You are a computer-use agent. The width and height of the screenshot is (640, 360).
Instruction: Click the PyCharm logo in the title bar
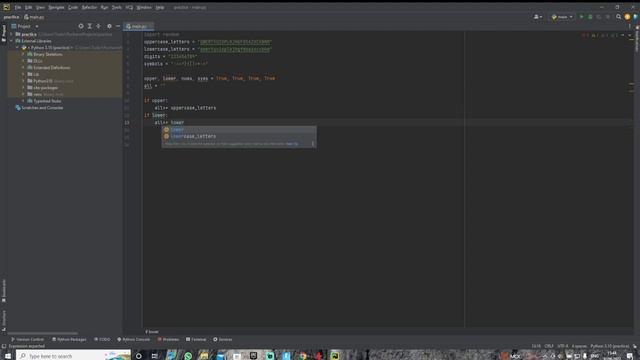click(6, 7)
